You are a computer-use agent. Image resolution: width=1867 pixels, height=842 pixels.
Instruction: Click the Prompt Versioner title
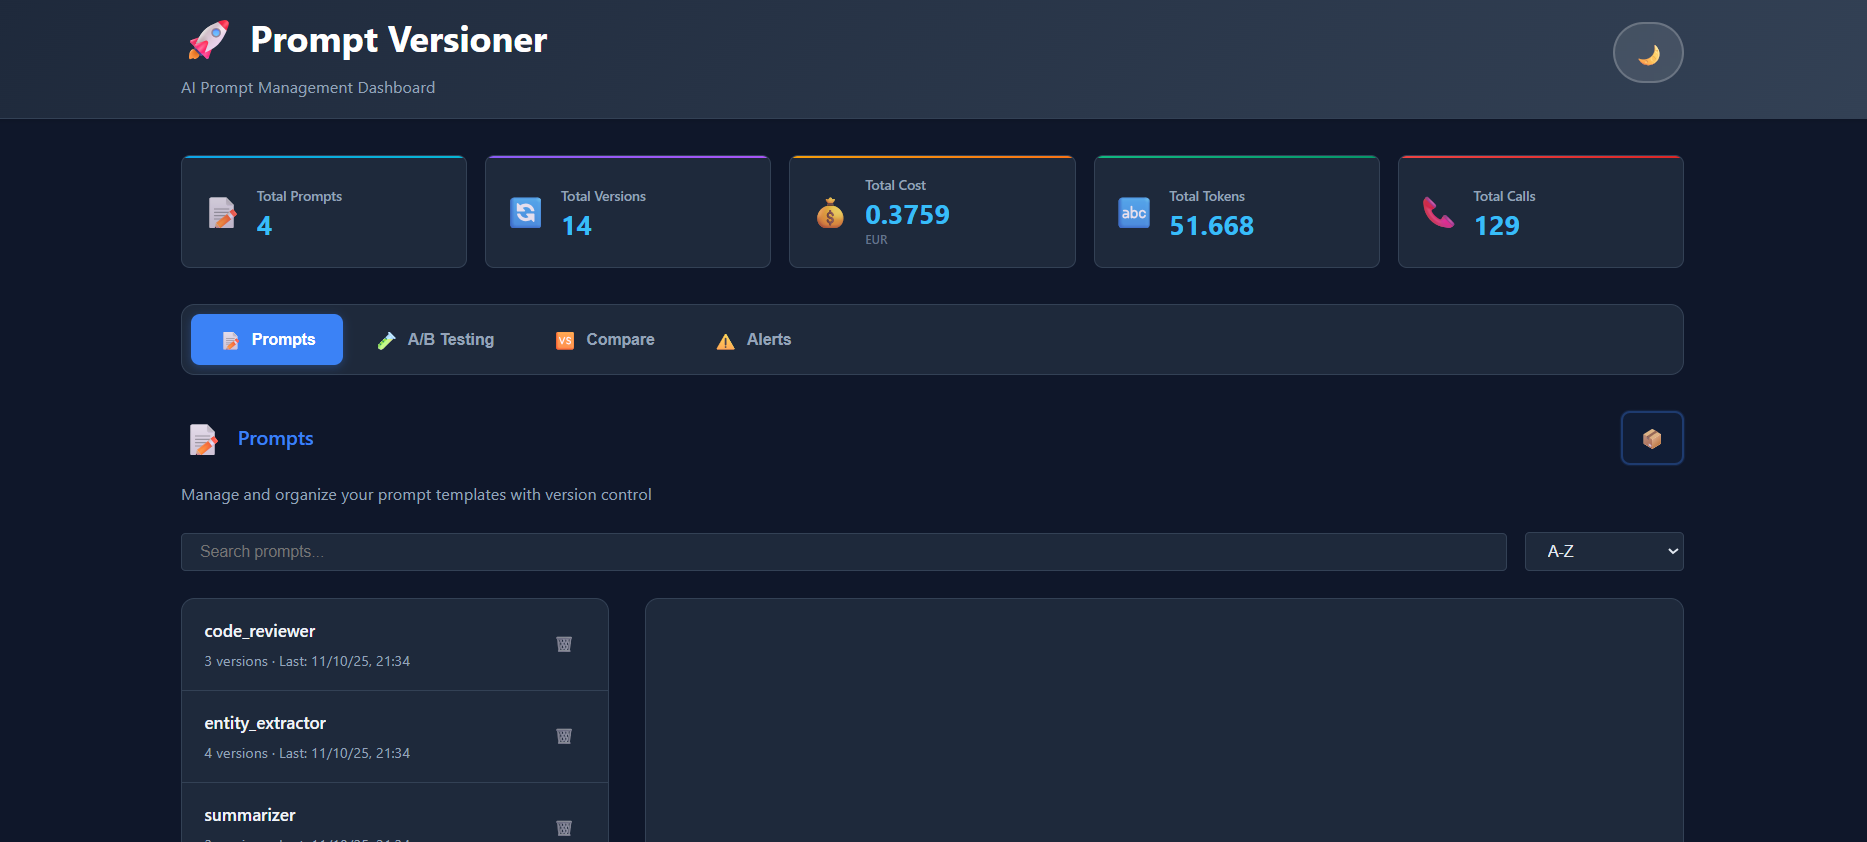point(399,40)
